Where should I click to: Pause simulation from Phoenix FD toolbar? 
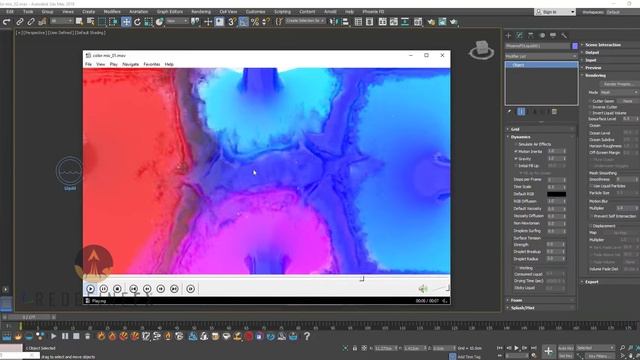(x=65, y=336)
